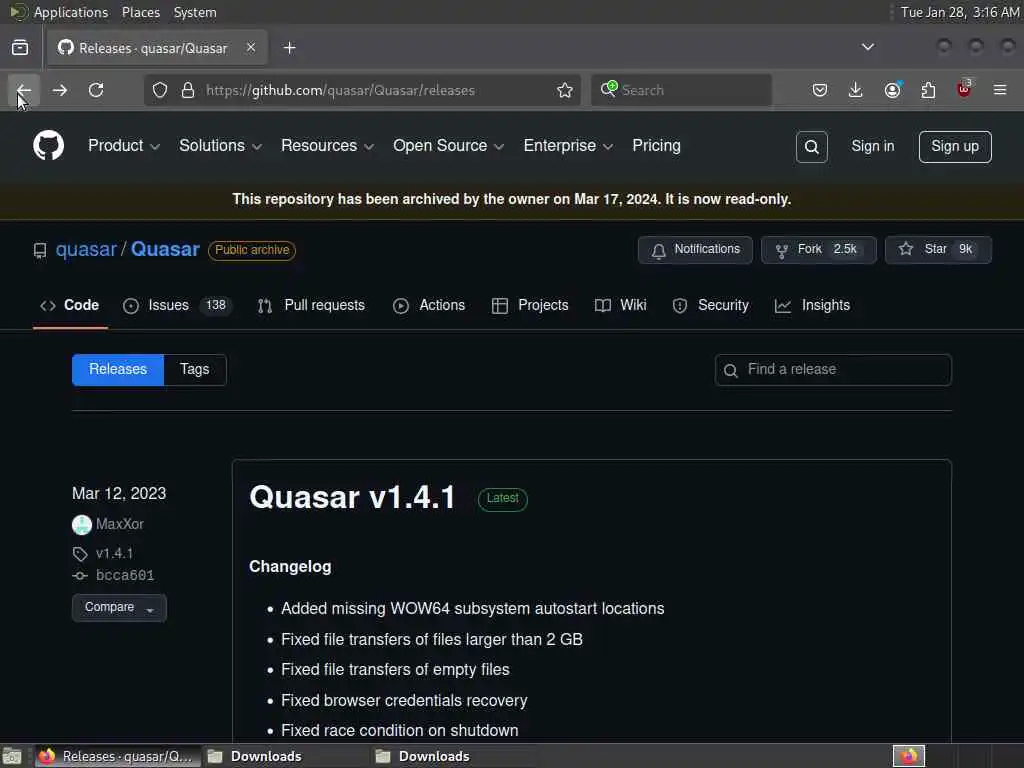Open the Quasar repository link
Viewport: 1024px width, 768px height.
pos(165,249)
